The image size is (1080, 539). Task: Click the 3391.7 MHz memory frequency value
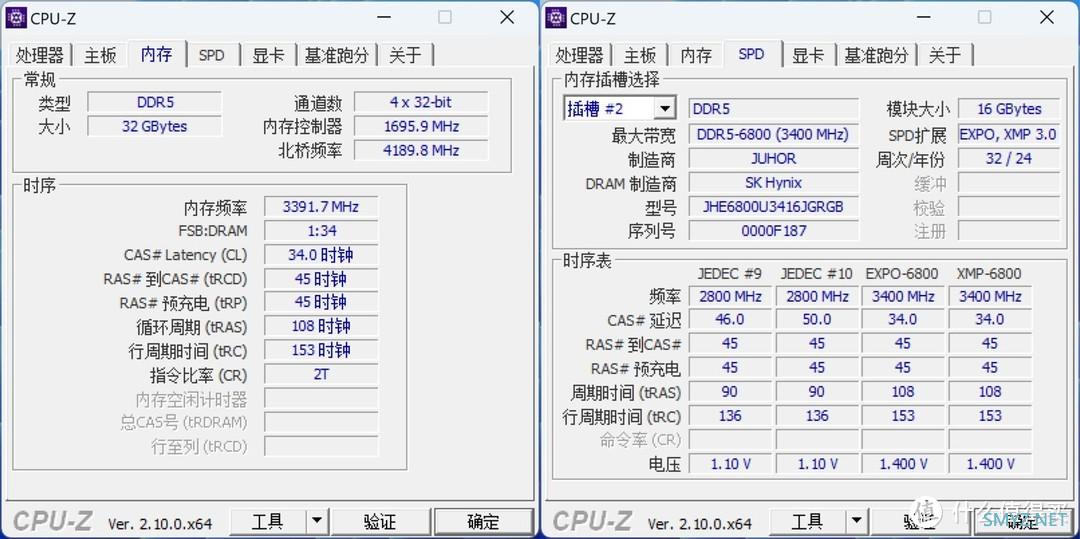pyautogui.click(x=321, y=207)
